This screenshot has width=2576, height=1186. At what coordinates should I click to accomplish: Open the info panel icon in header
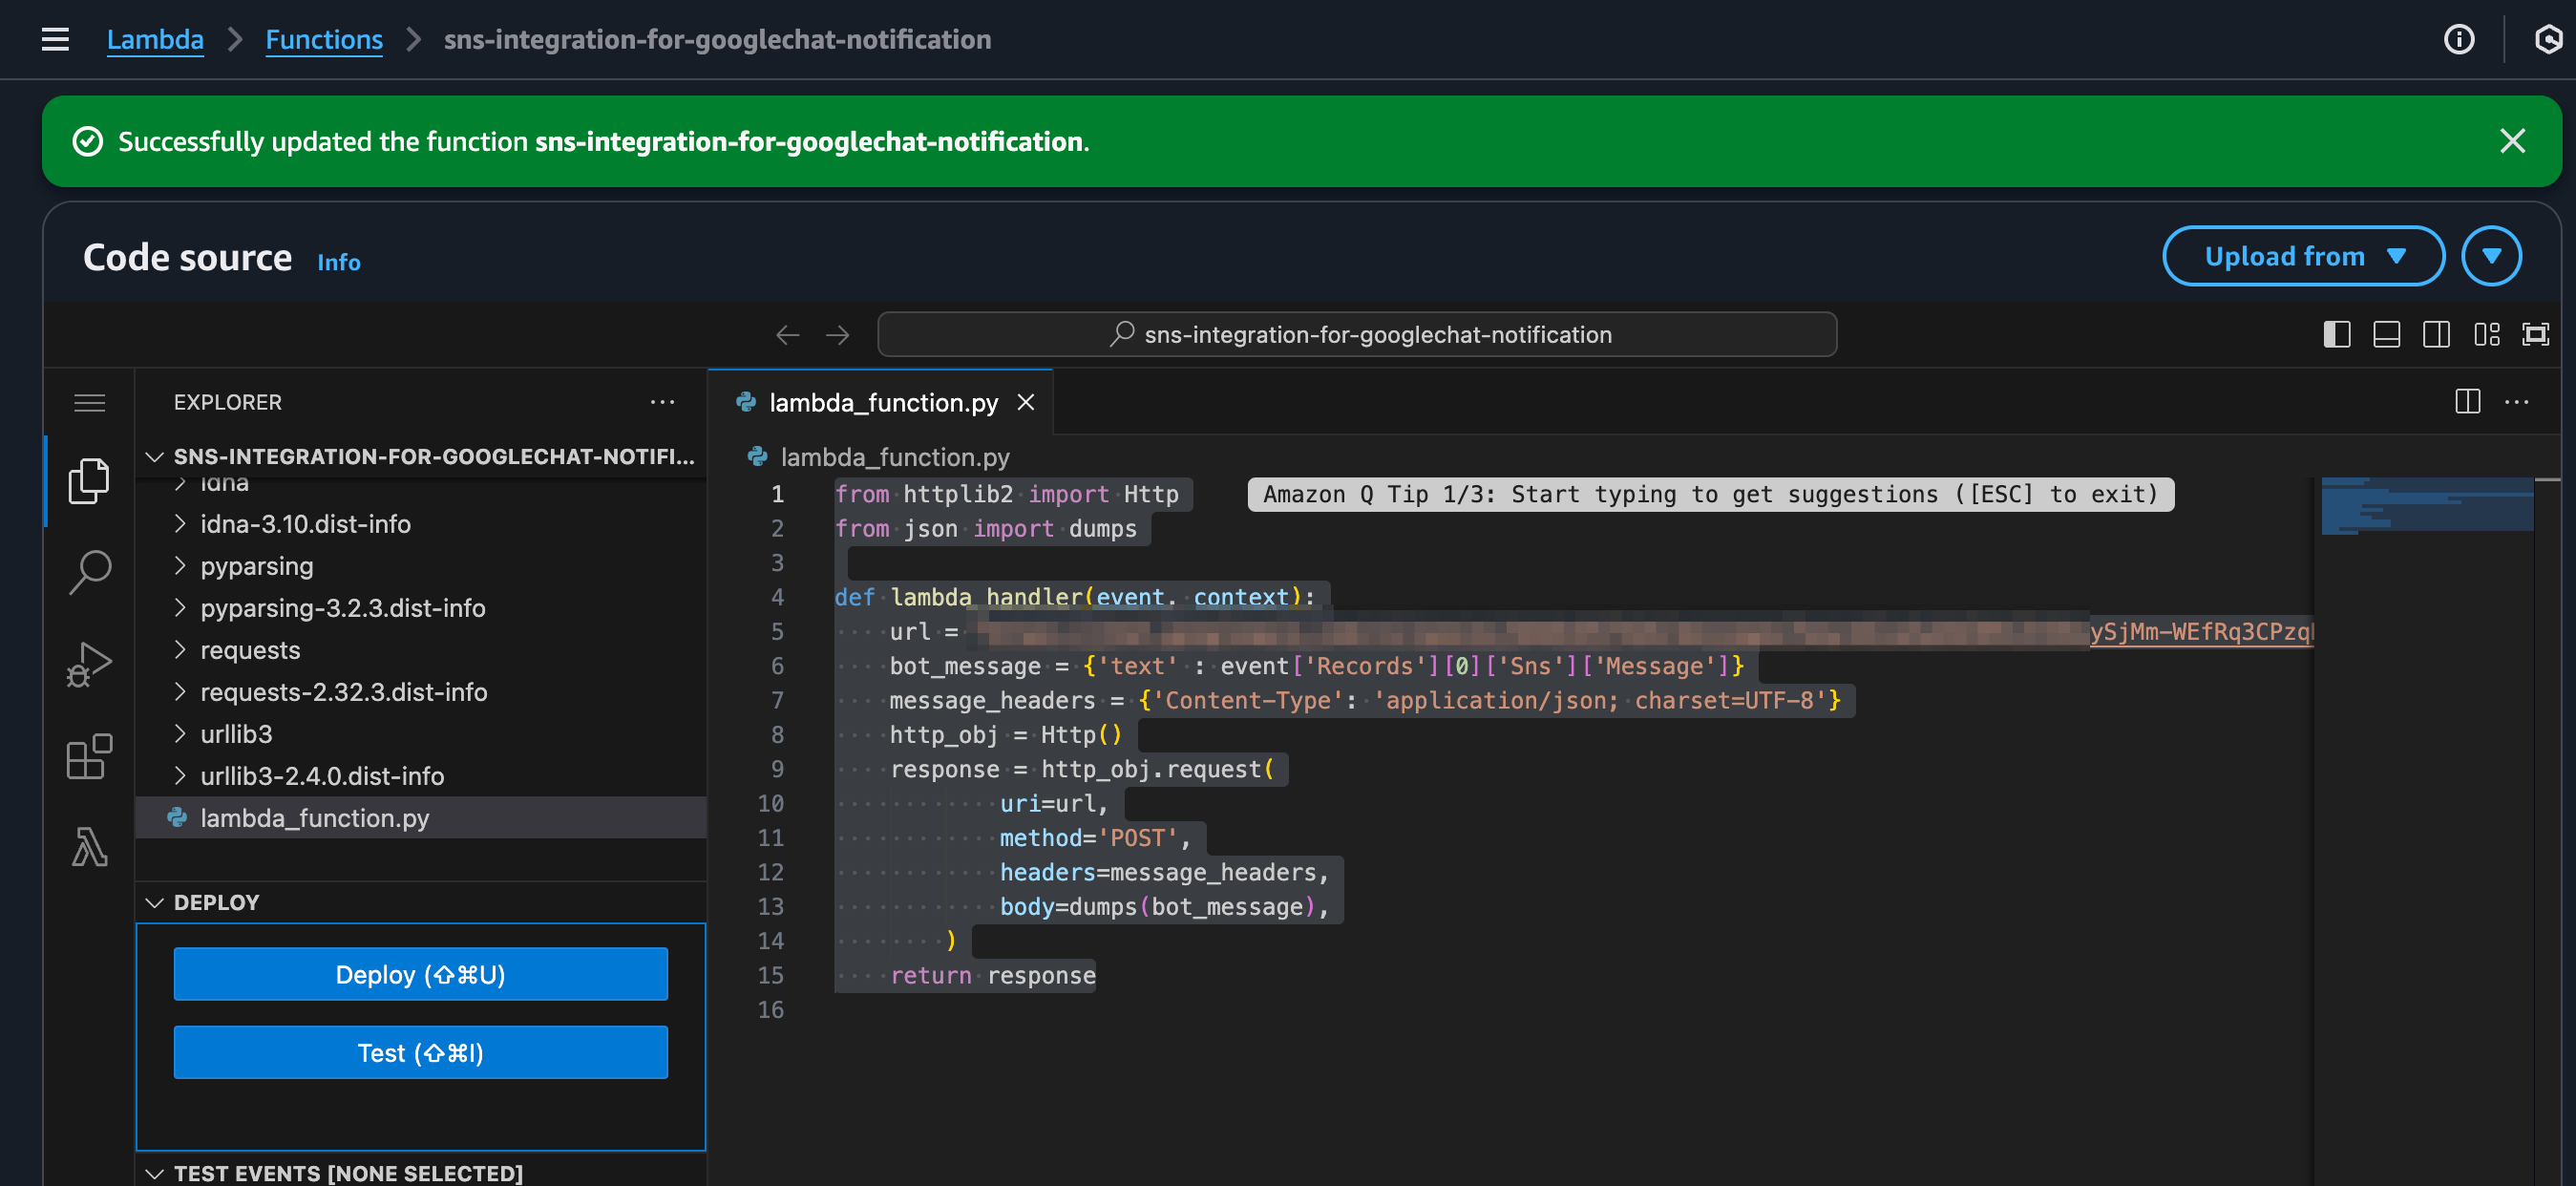[2459, 39]
